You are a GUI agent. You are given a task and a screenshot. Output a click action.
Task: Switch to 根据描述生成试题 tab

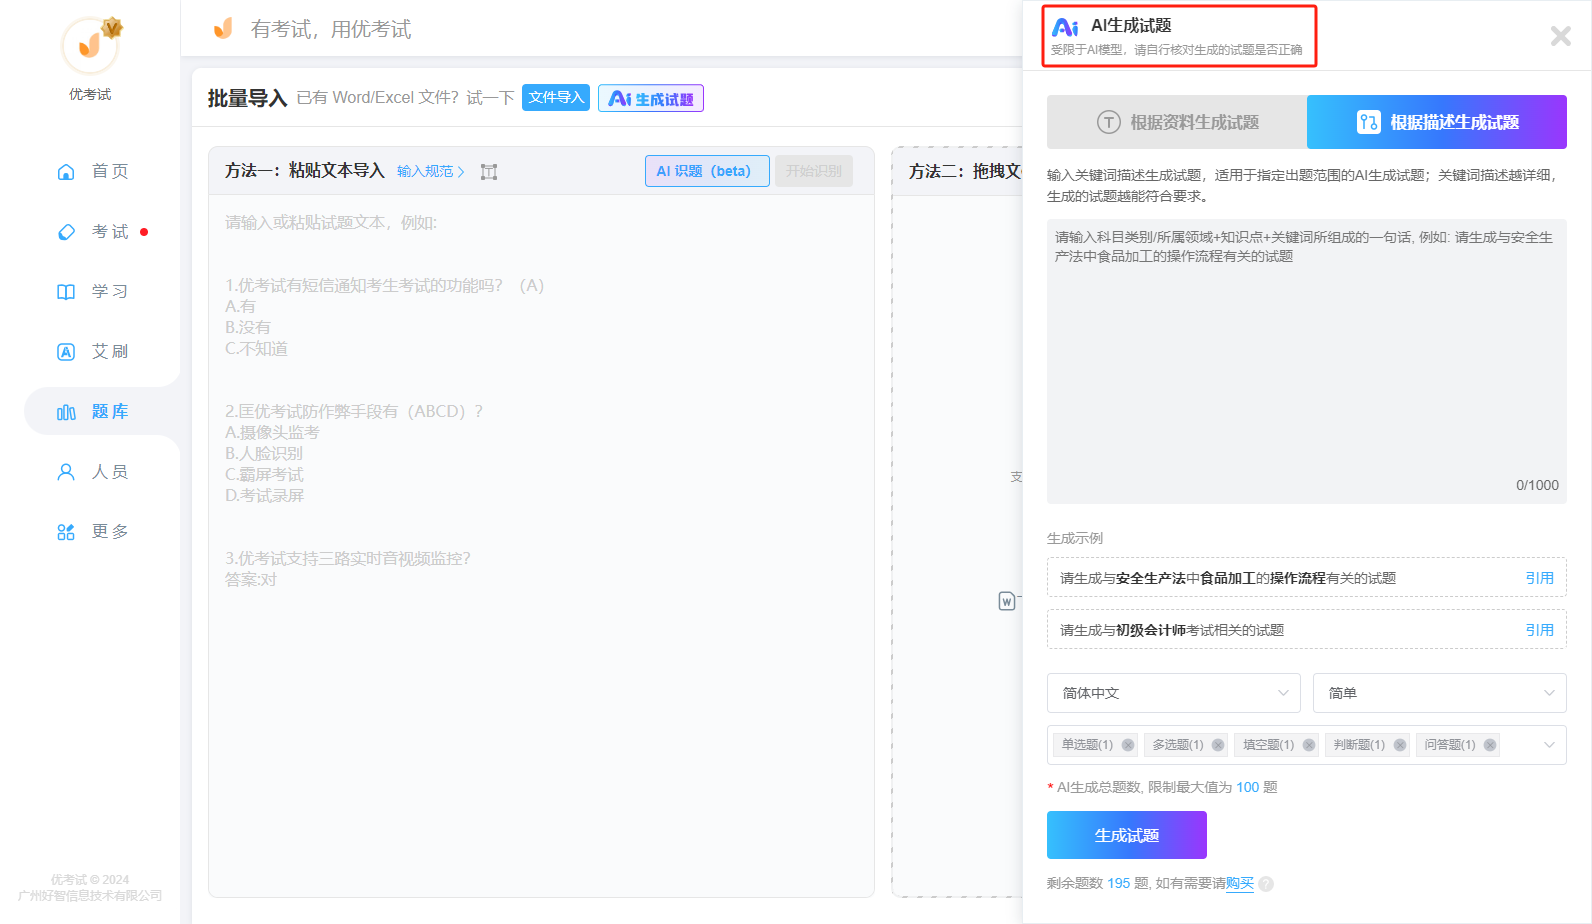(x=1437, y=122)
